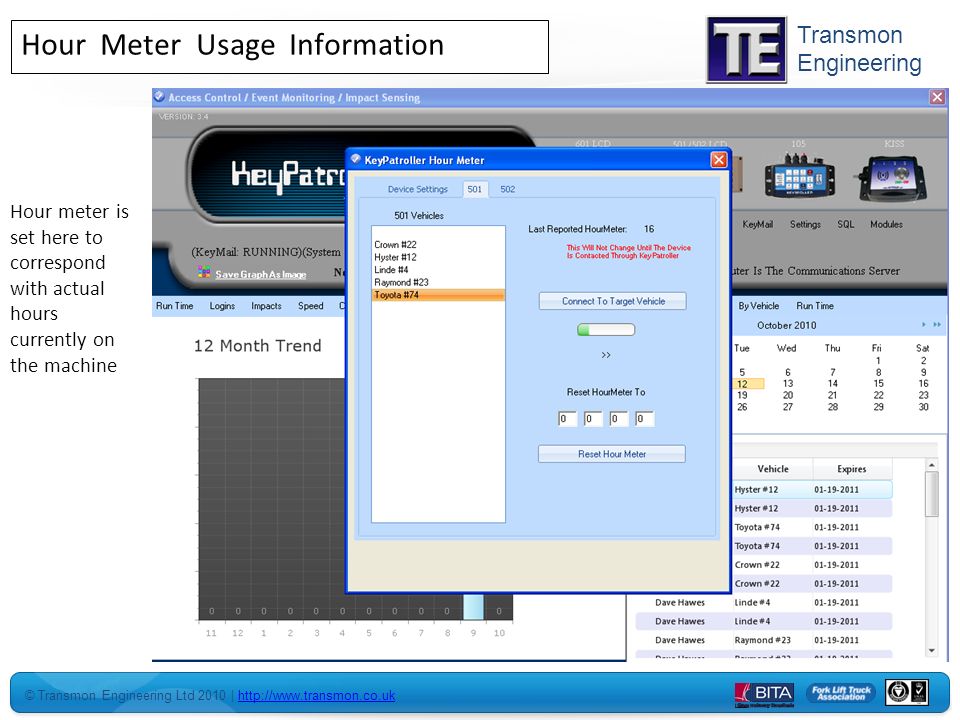Select October 12 in the calendar
The image size is (960, 720).
point(742,384)
